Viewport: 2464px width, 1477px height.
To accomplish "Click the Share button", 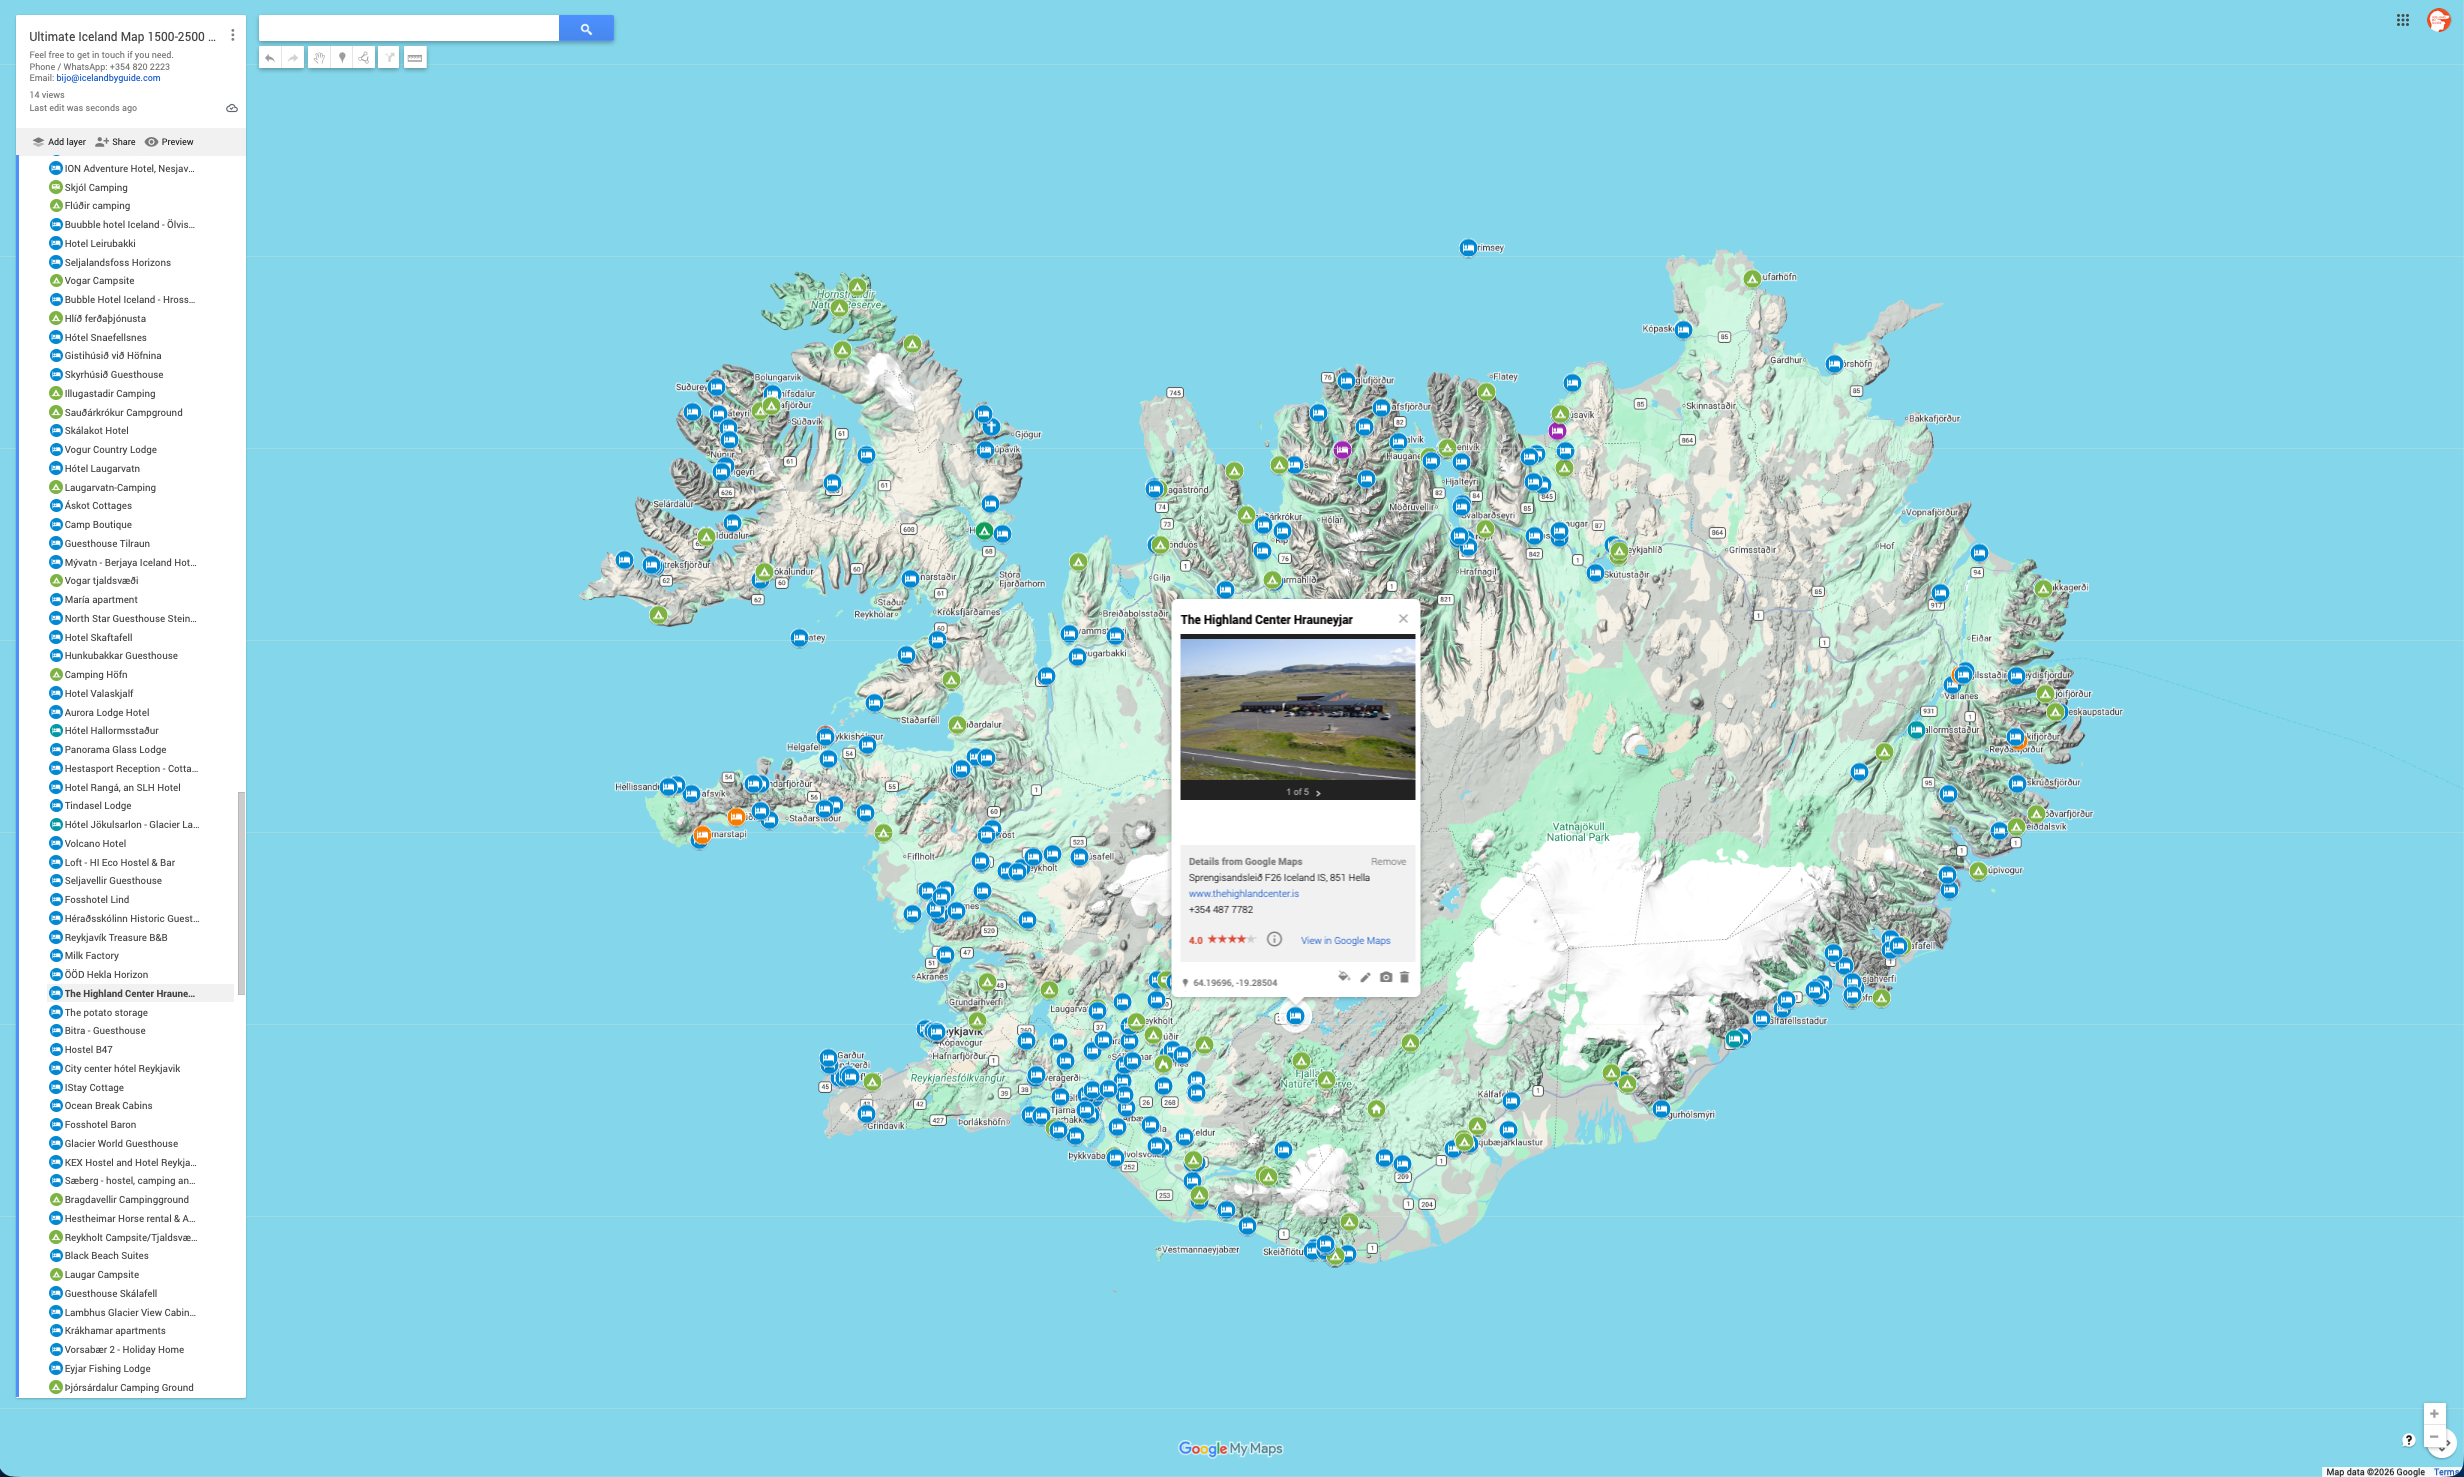I will tap(115, 142).
